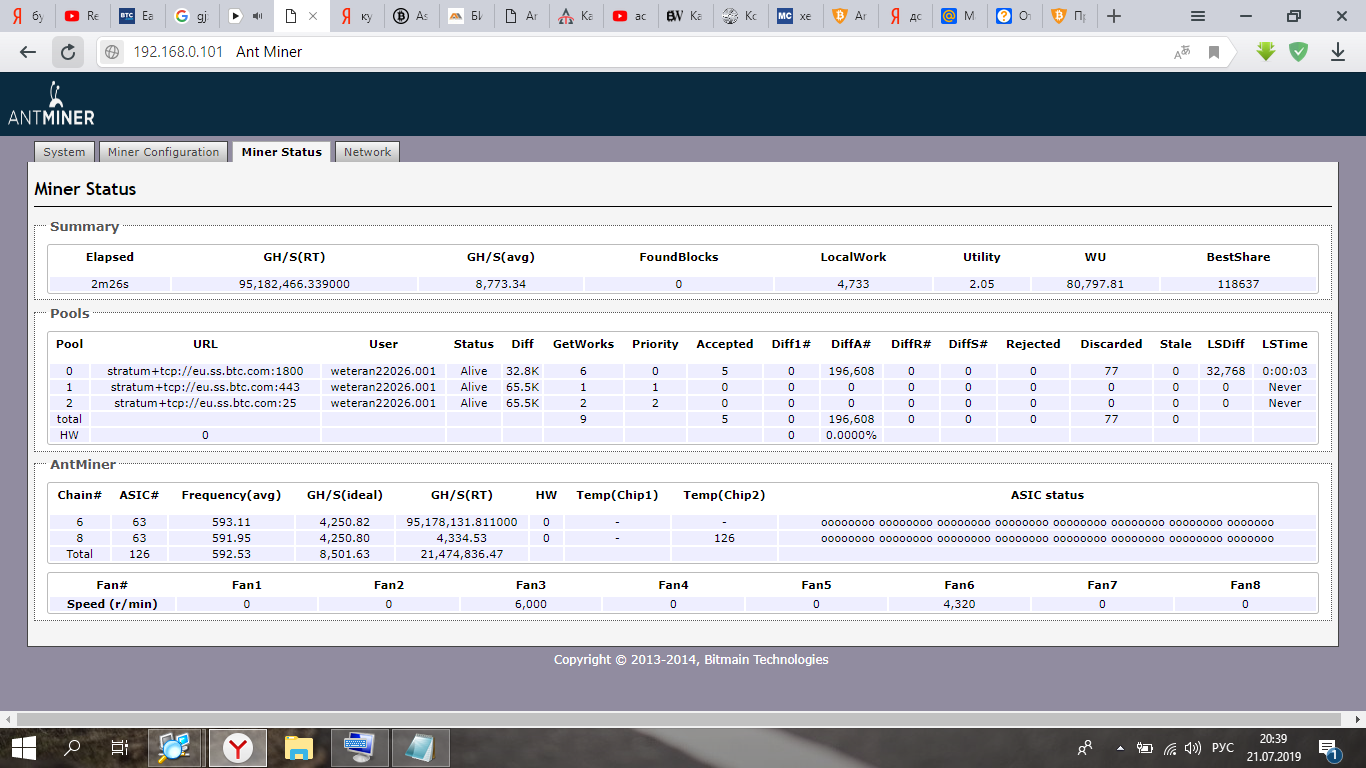
Task: Bookmark this page with the bookmark icon
Action: 1214,52
